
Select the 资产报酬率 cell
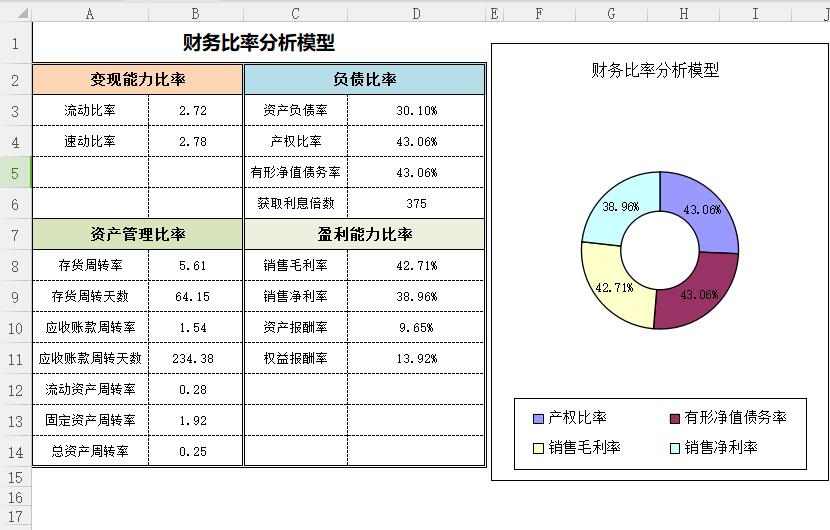point(295,327)
